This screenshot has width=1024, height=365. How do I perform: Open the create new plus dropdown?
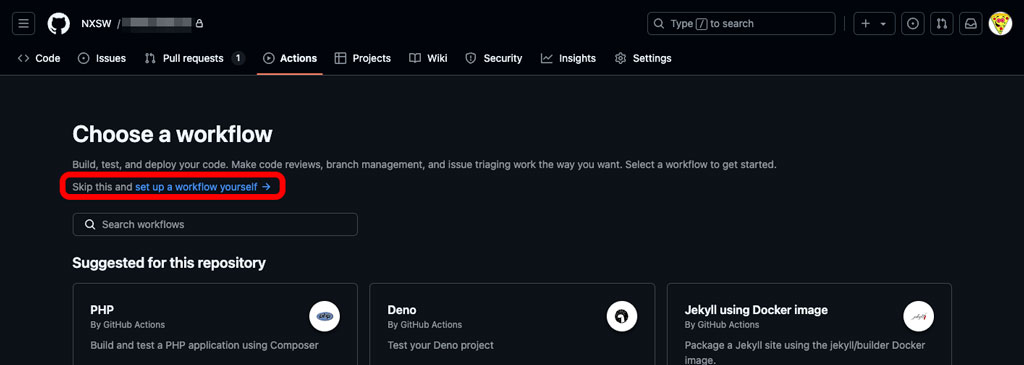tap(873, 24)
